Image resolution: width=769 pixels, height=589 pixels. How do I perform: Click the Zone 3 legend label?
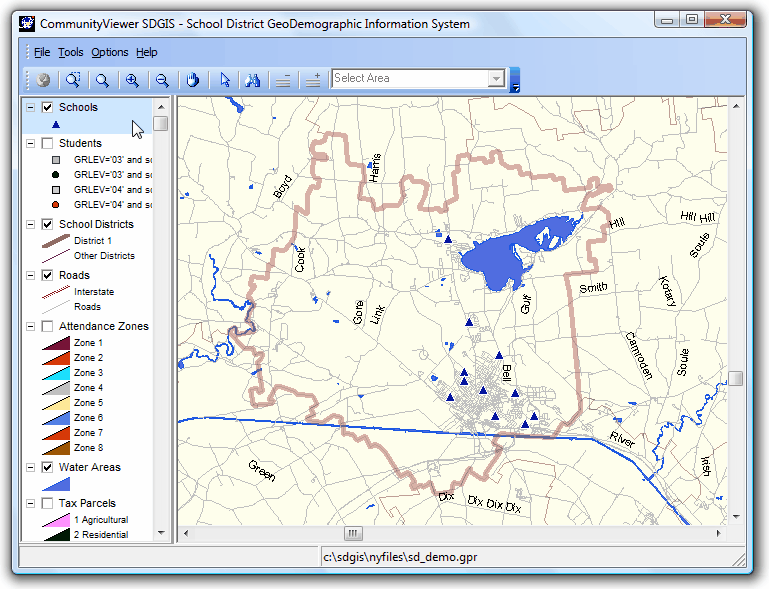tap(88, 373)
